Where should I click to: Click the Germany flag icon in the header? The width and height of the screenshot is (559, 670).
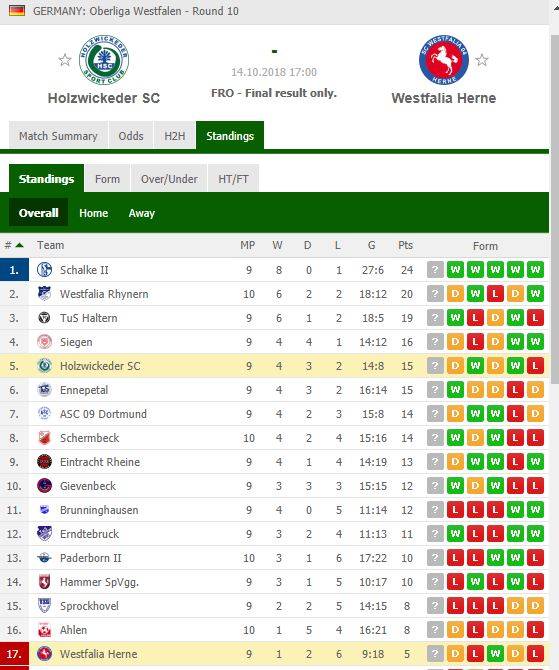pos(17,10)
